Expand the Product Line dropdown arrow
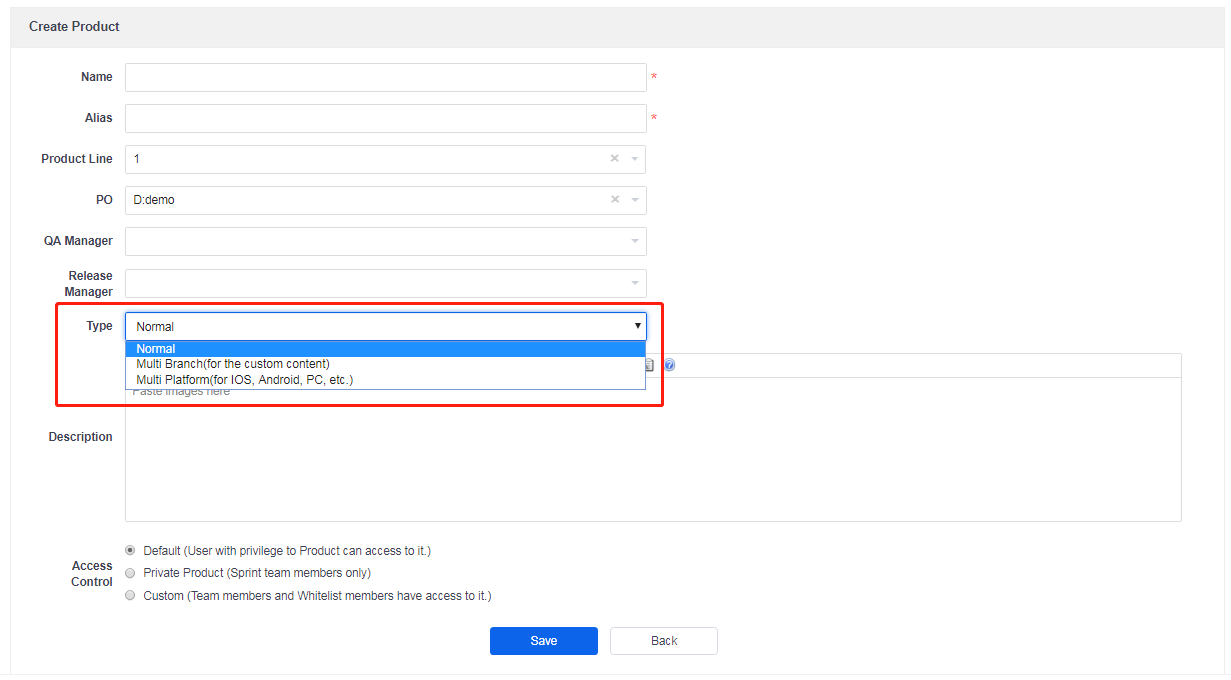The height and width of the screenshot is (680, 1231). click(x=635, y=159)
